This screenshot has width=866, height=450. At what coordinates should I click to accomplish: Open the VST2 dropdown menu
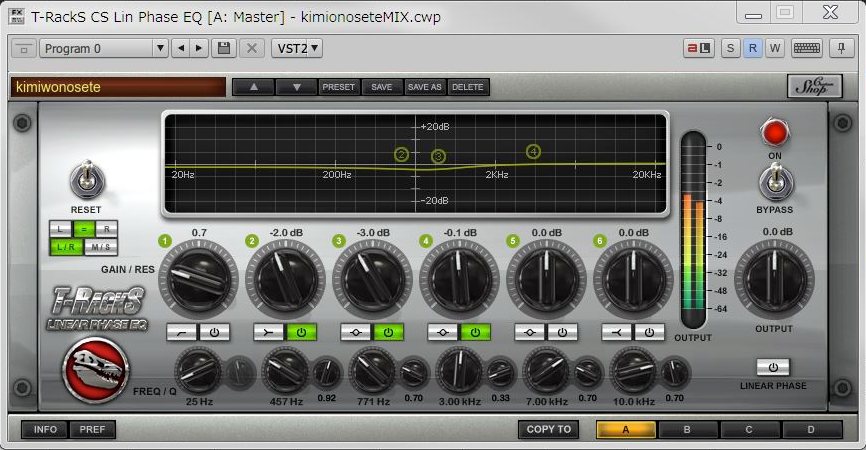click(297, 49)
